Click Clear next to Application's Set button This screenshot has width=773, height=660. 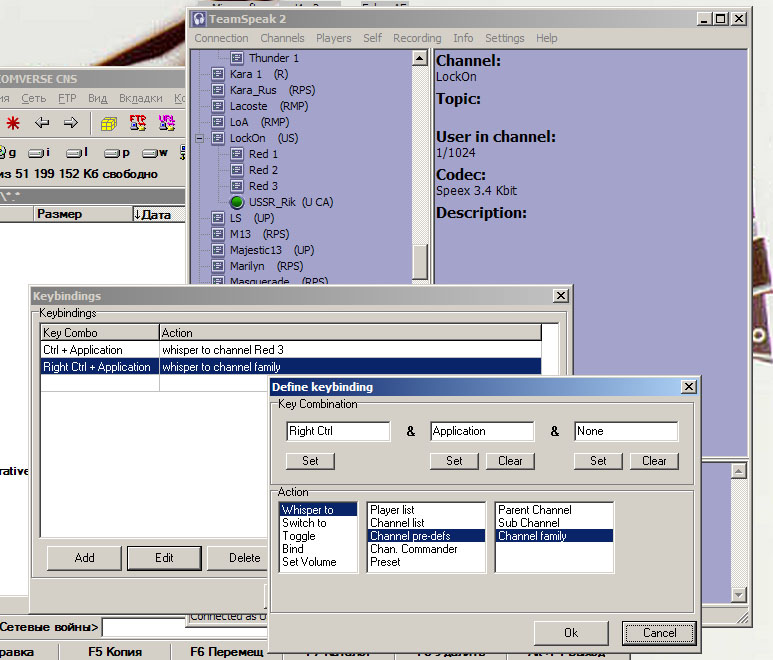click(x=510, y=461)
